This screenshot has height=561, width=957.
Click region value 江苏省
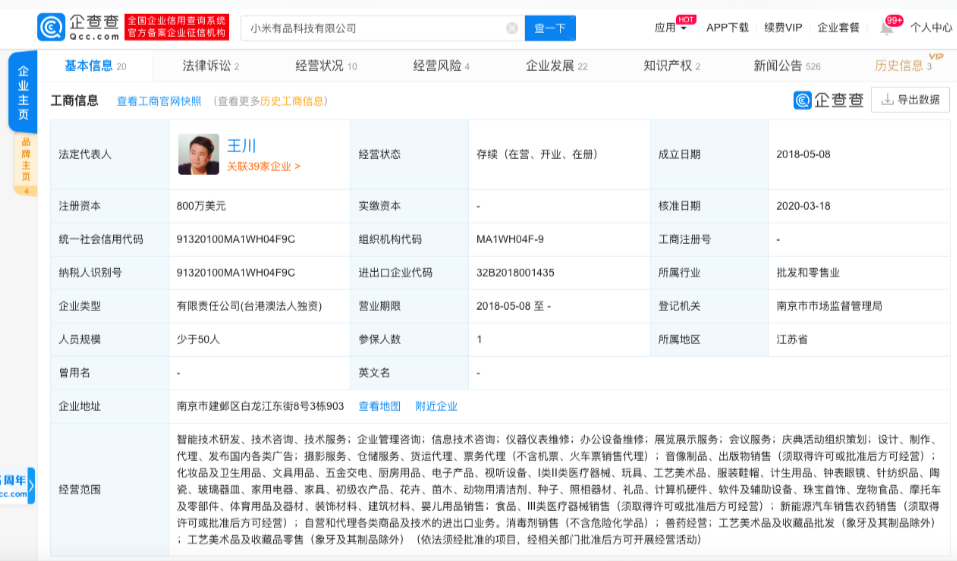point(792,339)
